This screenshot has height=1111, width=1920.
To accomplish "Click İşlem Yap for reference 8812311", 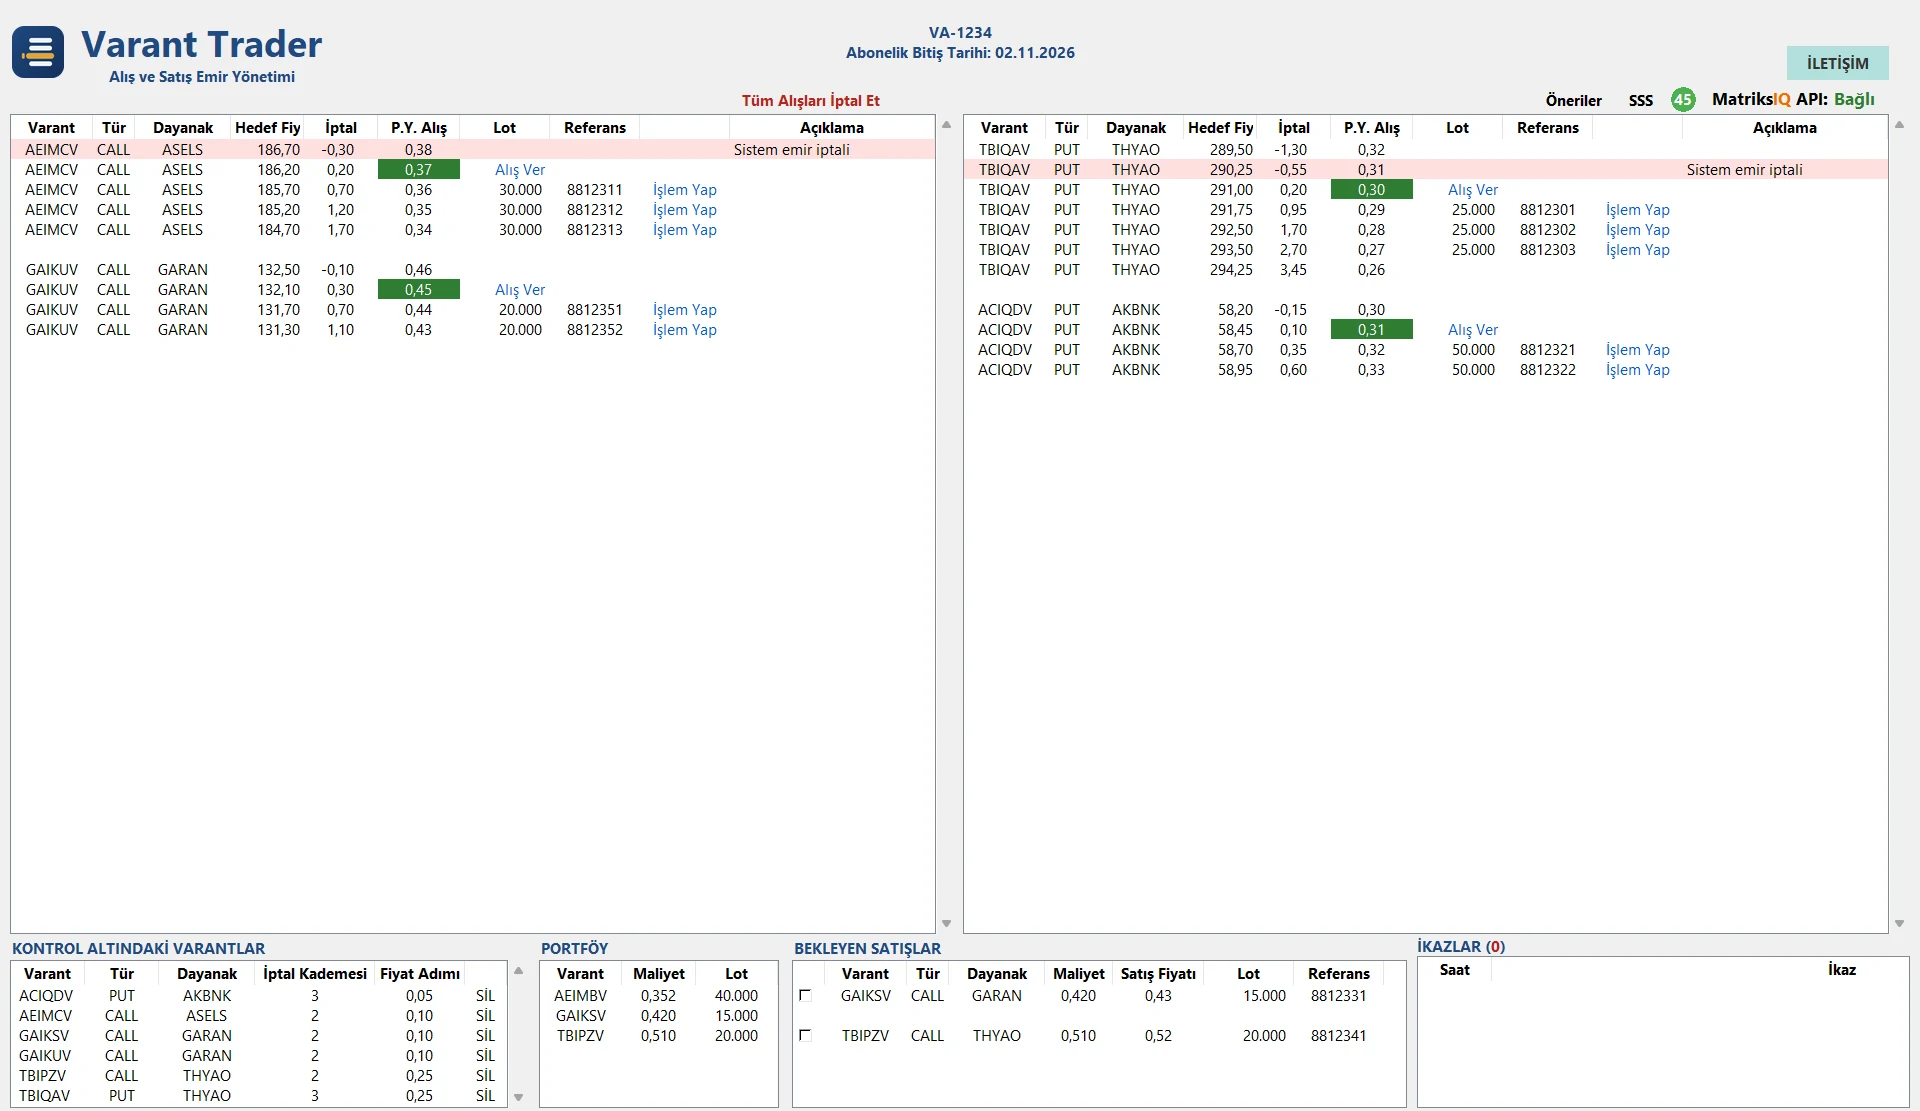I will click(684, 189).
